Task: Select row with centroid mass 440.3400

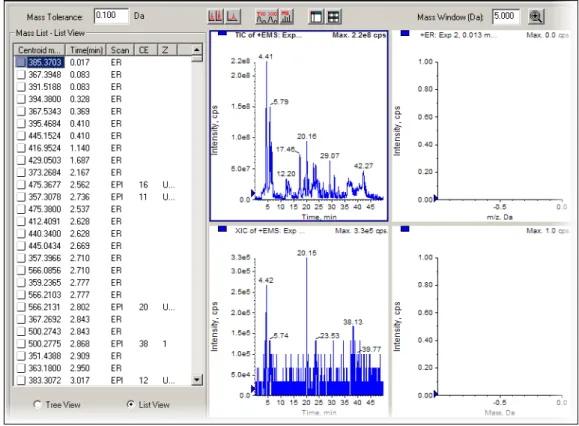Action: (x=103, y=234)
